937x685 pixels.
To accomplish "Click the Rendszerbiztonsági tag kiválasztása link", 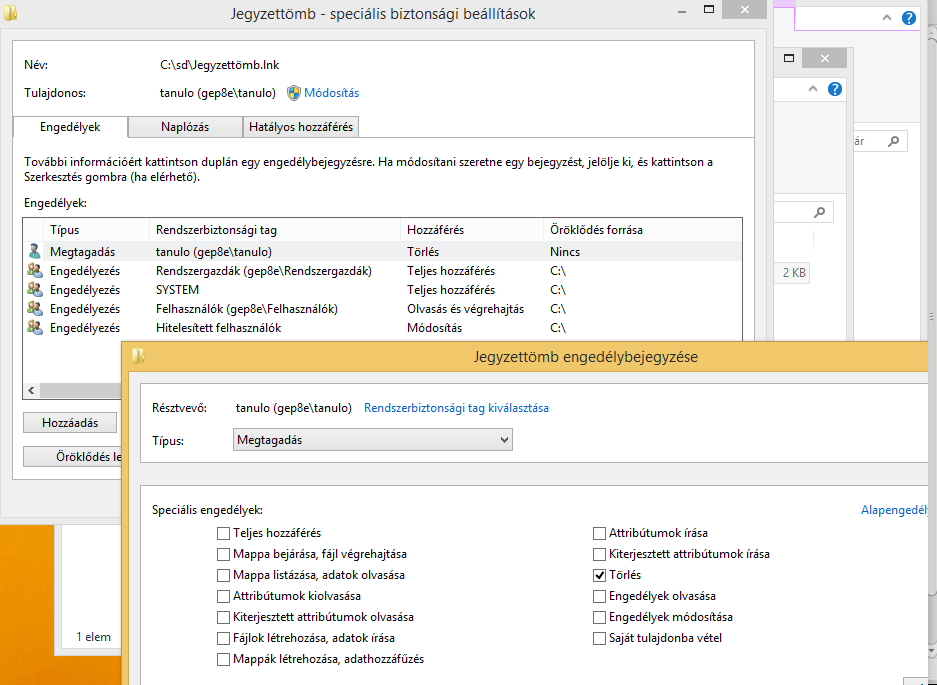I will 456,408.
